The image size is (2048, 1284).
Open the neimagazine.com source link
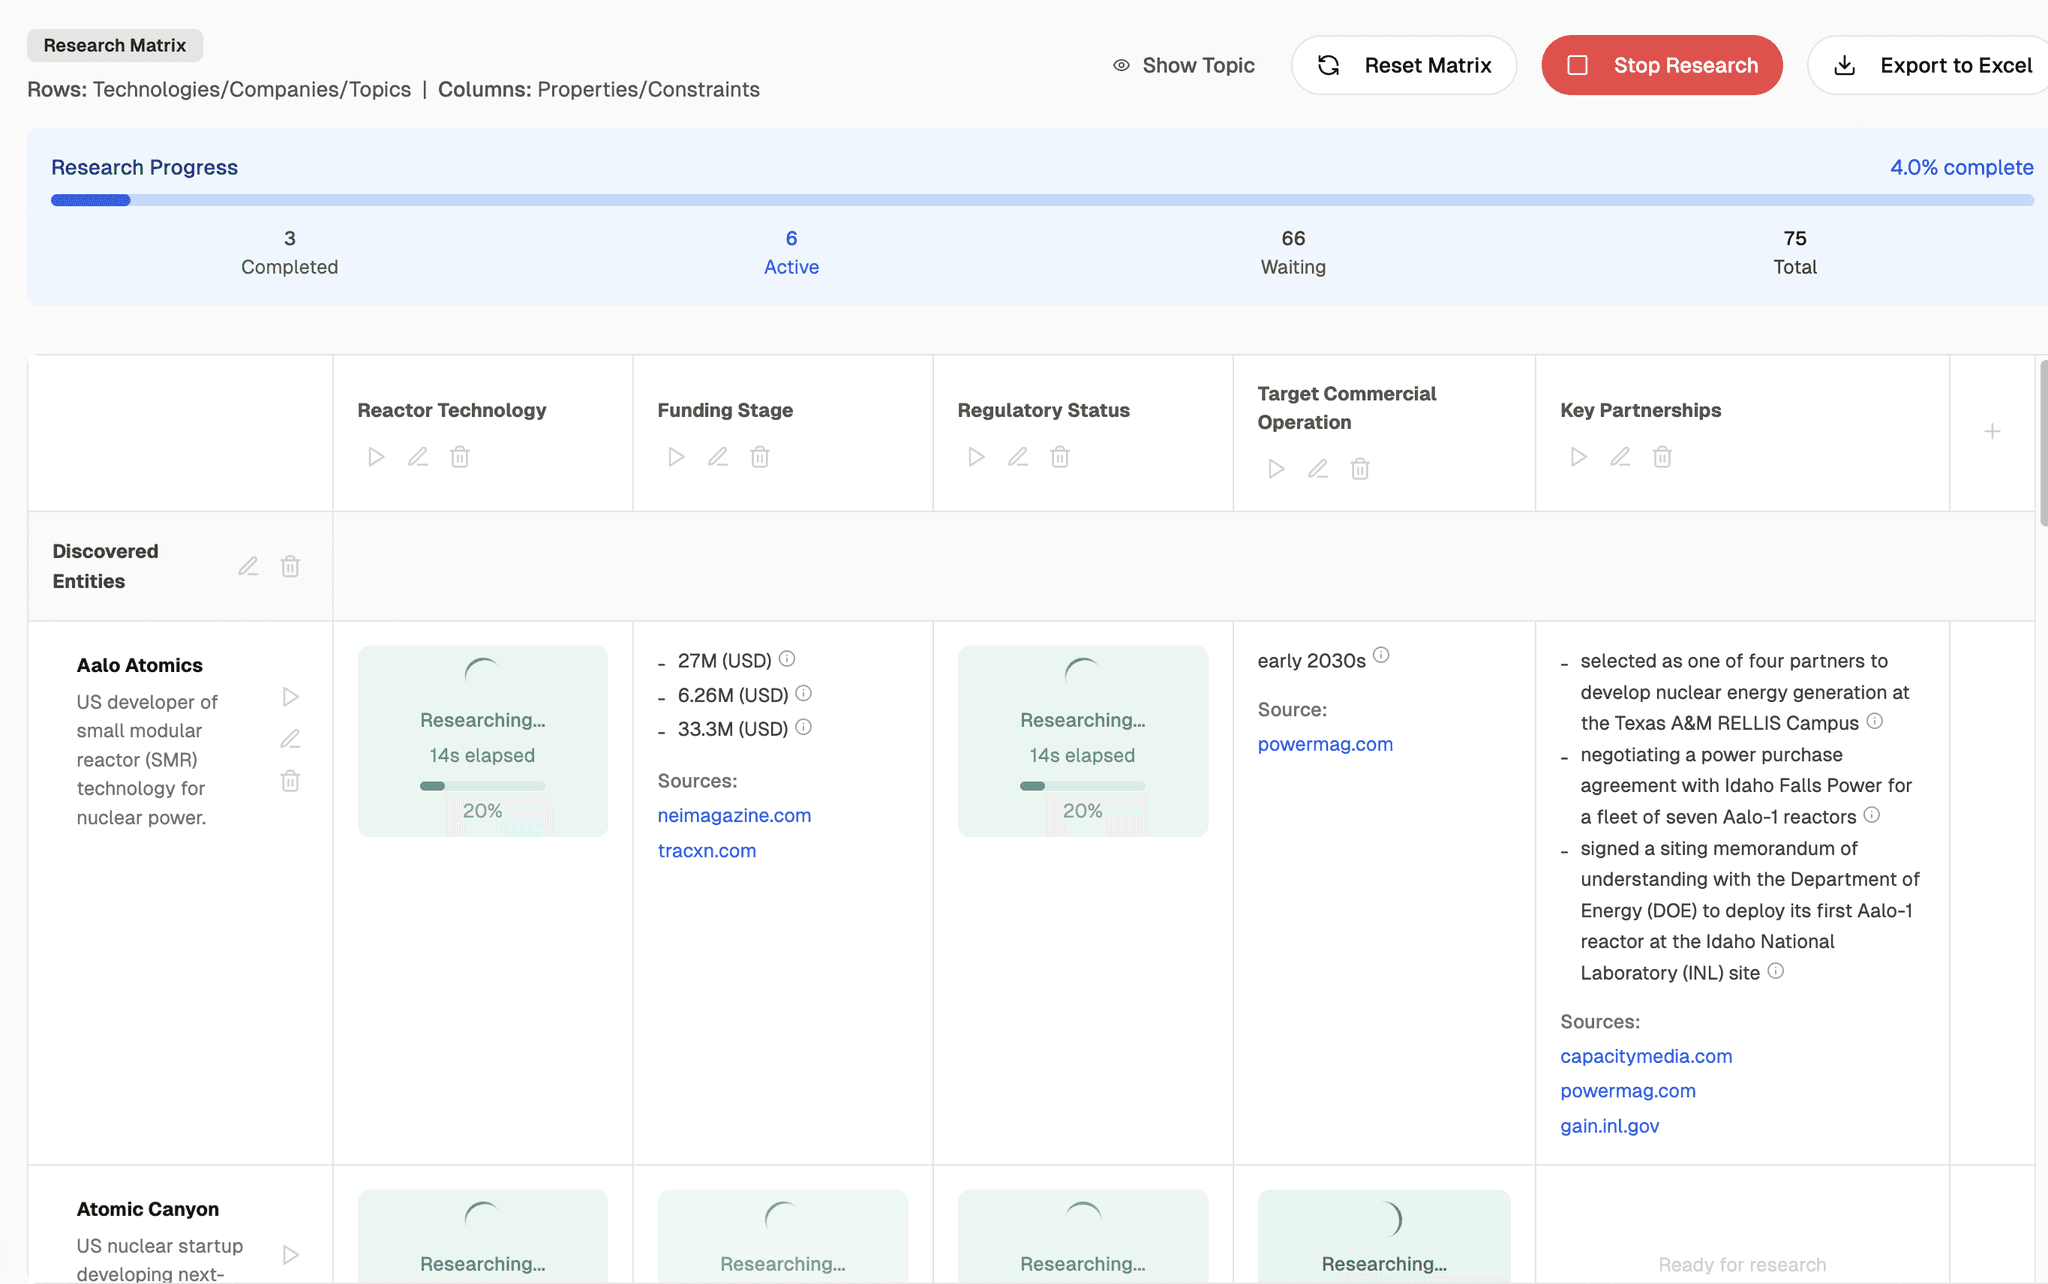[734, 815]
